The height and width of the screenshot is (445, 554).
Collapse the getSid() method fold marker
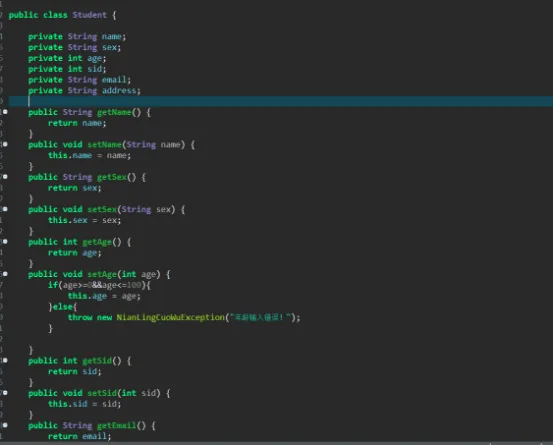[5, 361]
